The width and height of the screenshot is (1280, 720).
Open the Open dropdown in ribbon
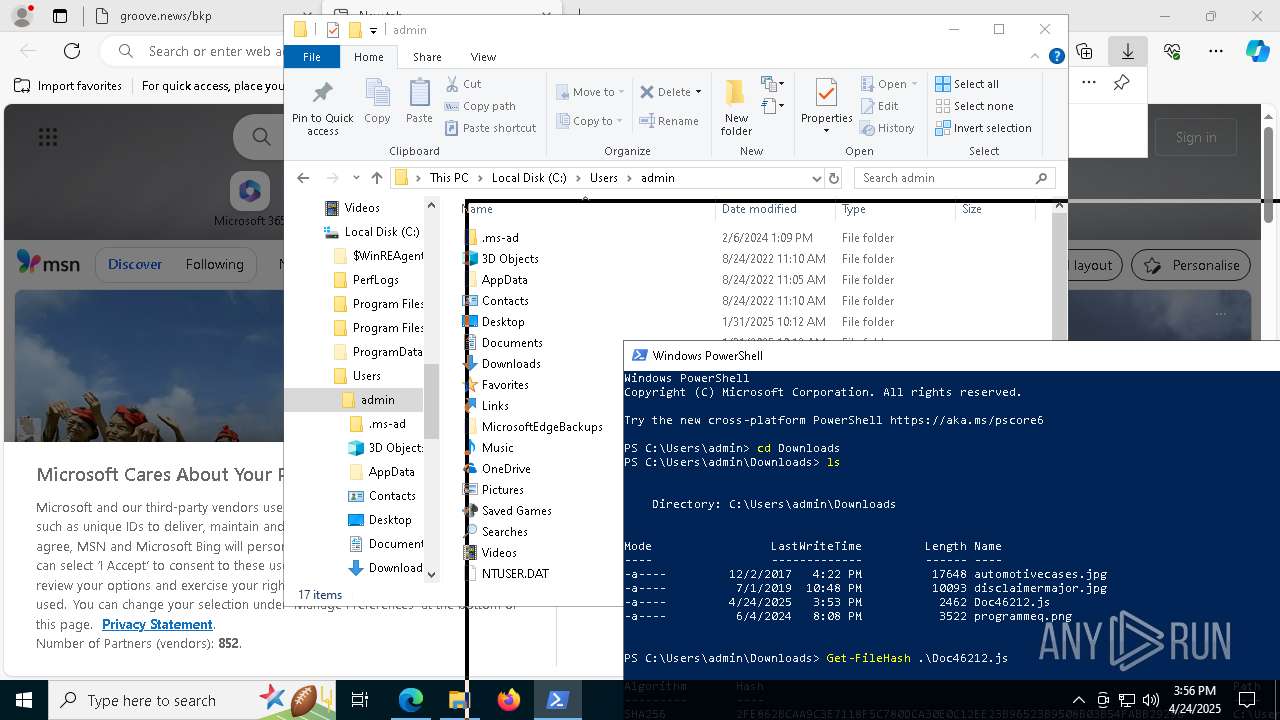888,84
